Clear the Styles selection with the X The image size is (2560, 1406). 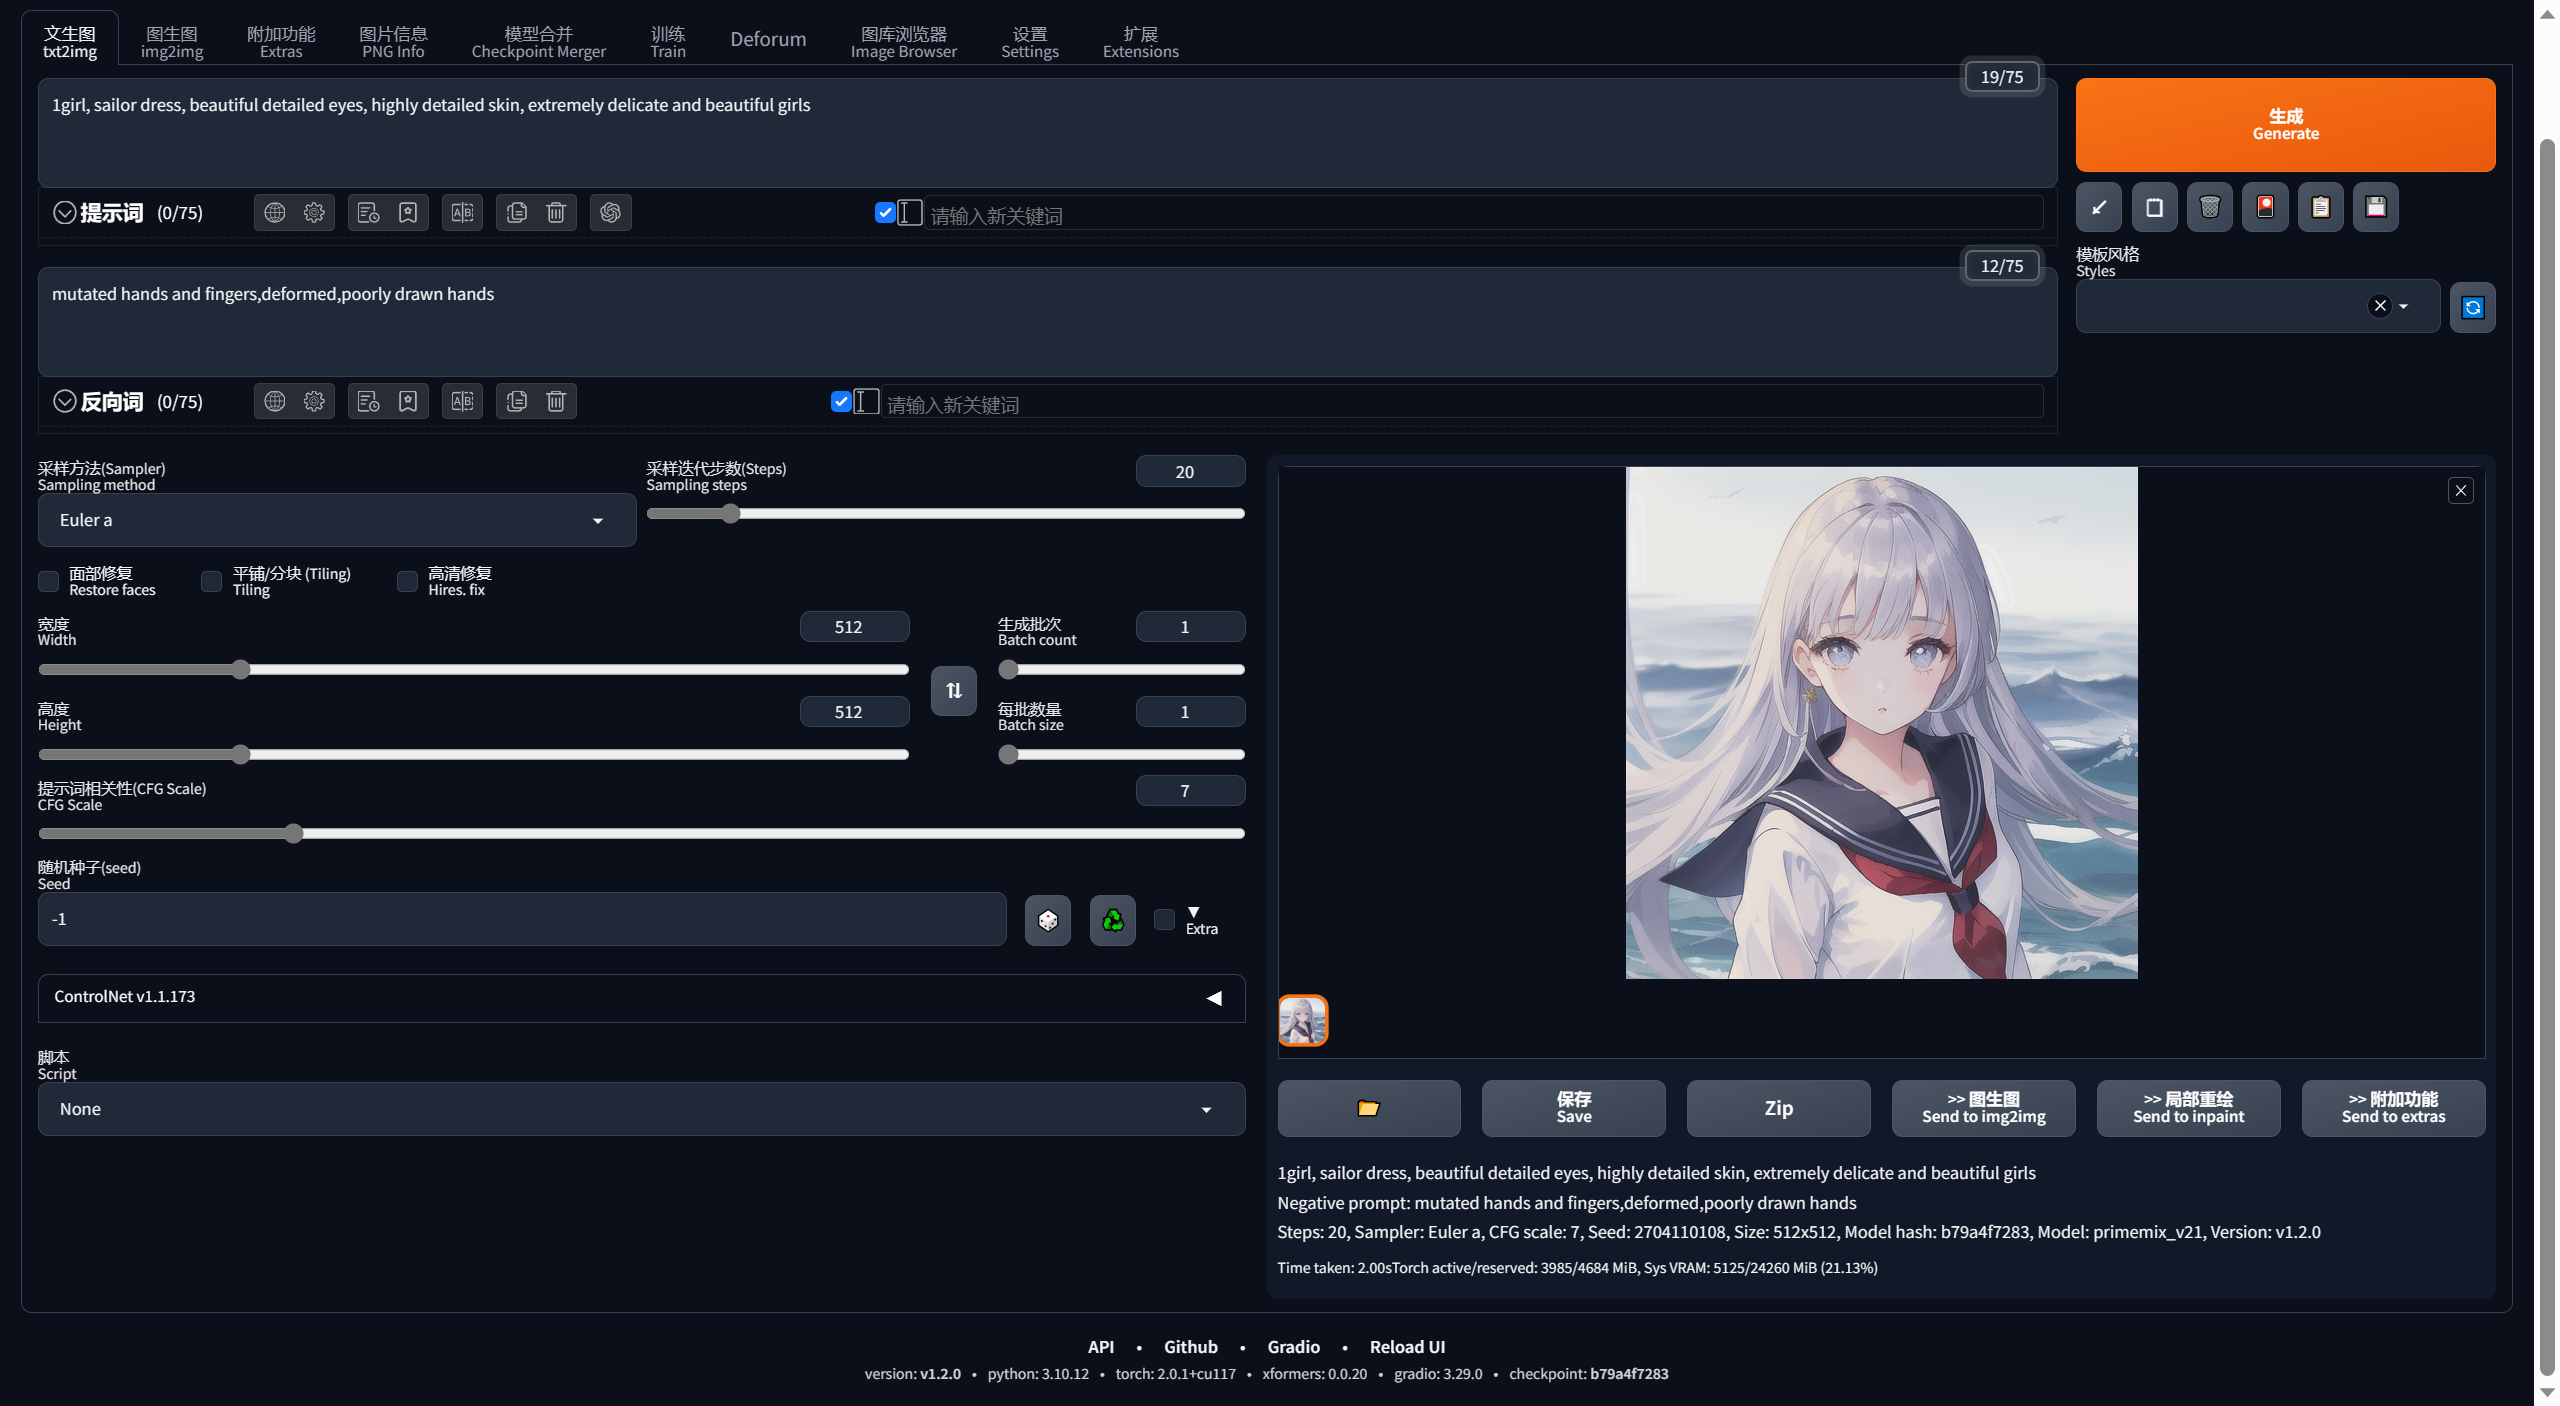(2380, 306)
